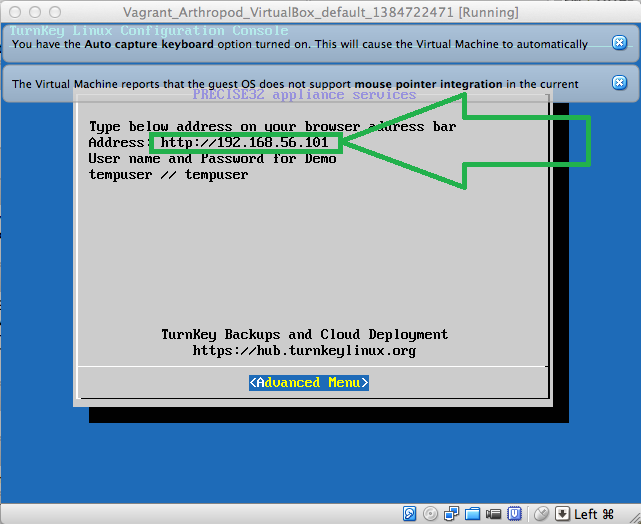The height and width of the screenshot is (524, 641).
Task: Click the mouse integration status icon
Action: coord(541,513)
